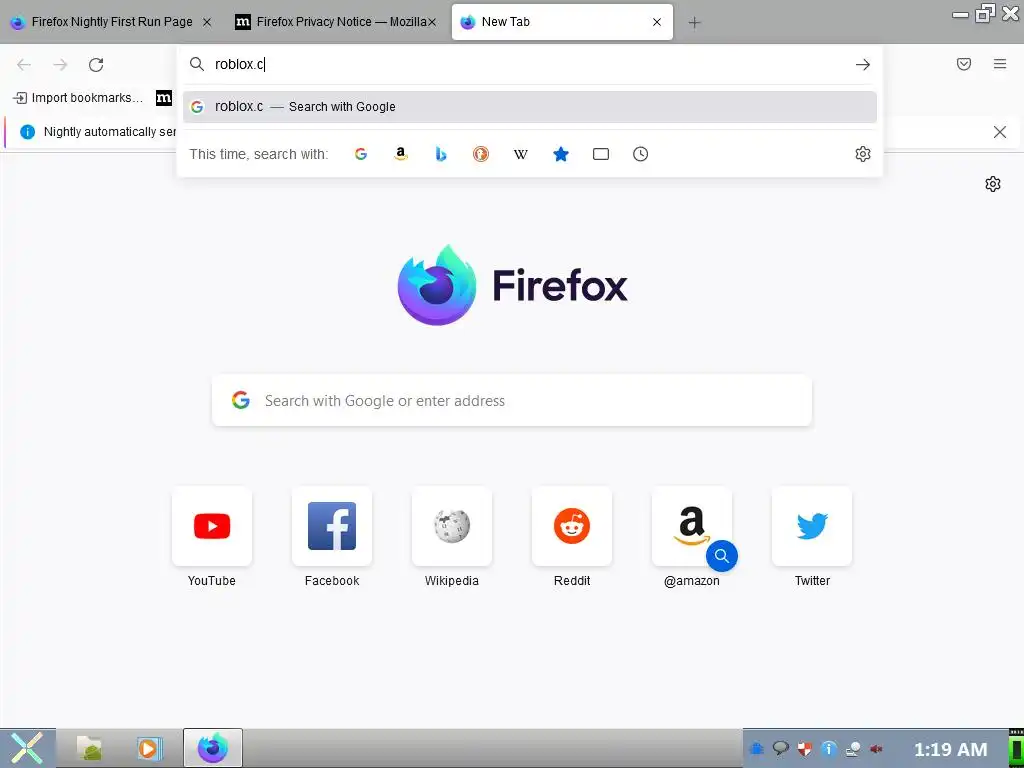Open the file manager taskbar icon
This screenshot has width=1024, height=768.
click(89, 748)
